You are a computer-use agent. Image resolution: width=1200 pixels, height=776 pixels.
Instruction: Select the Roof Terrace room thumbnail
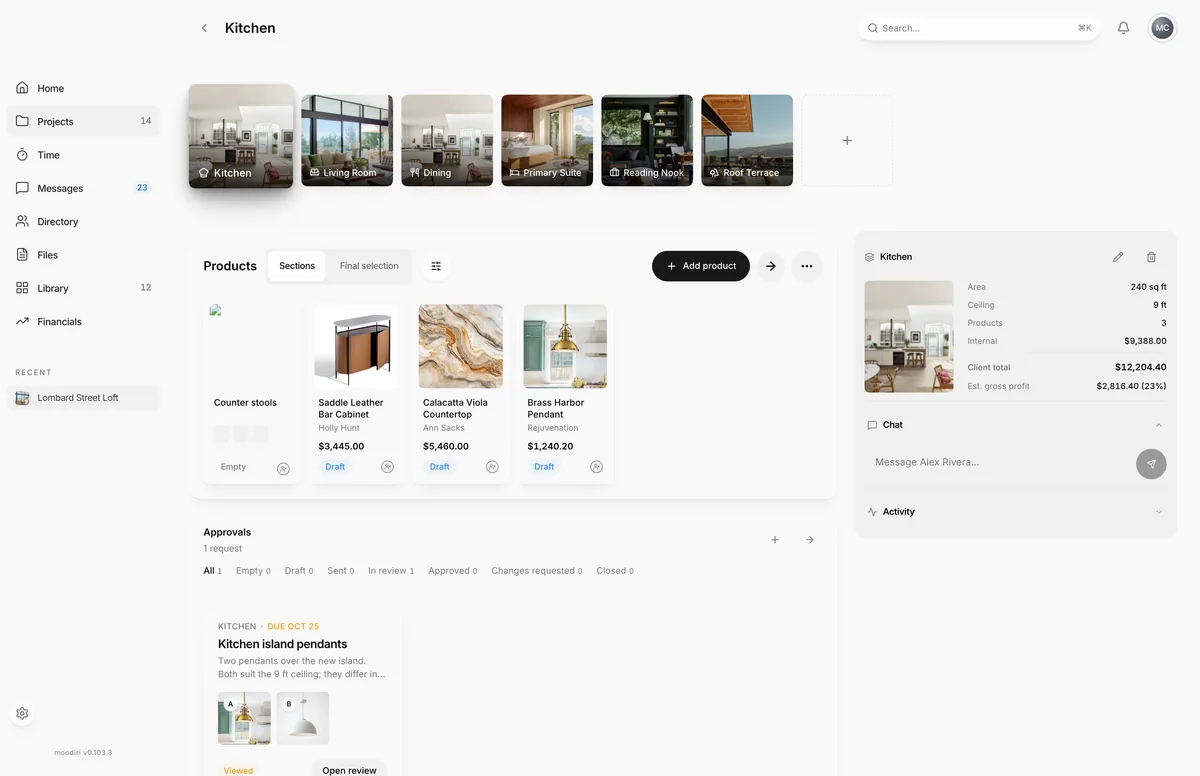pyautogui.click(x=747, y=140)
